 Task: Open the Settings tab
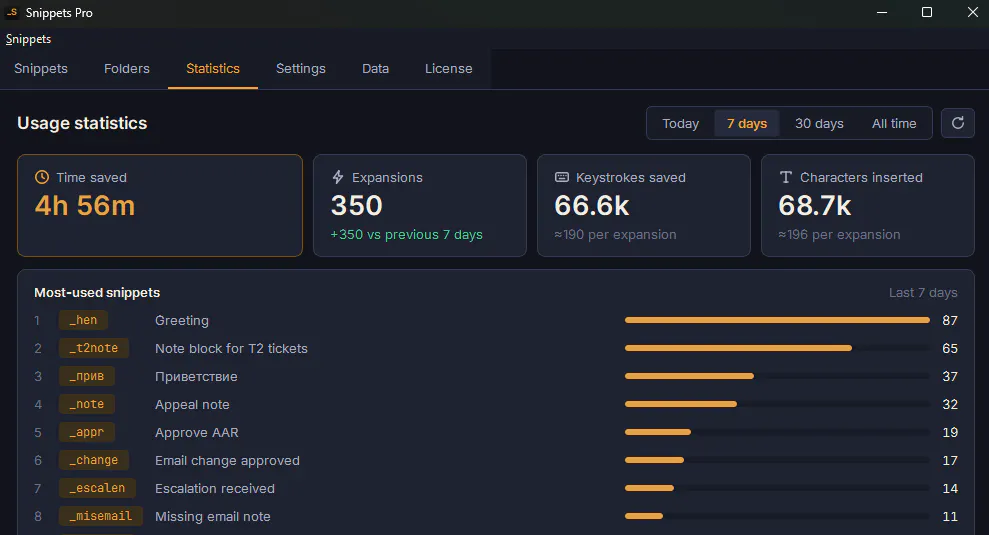pos(301,69)
